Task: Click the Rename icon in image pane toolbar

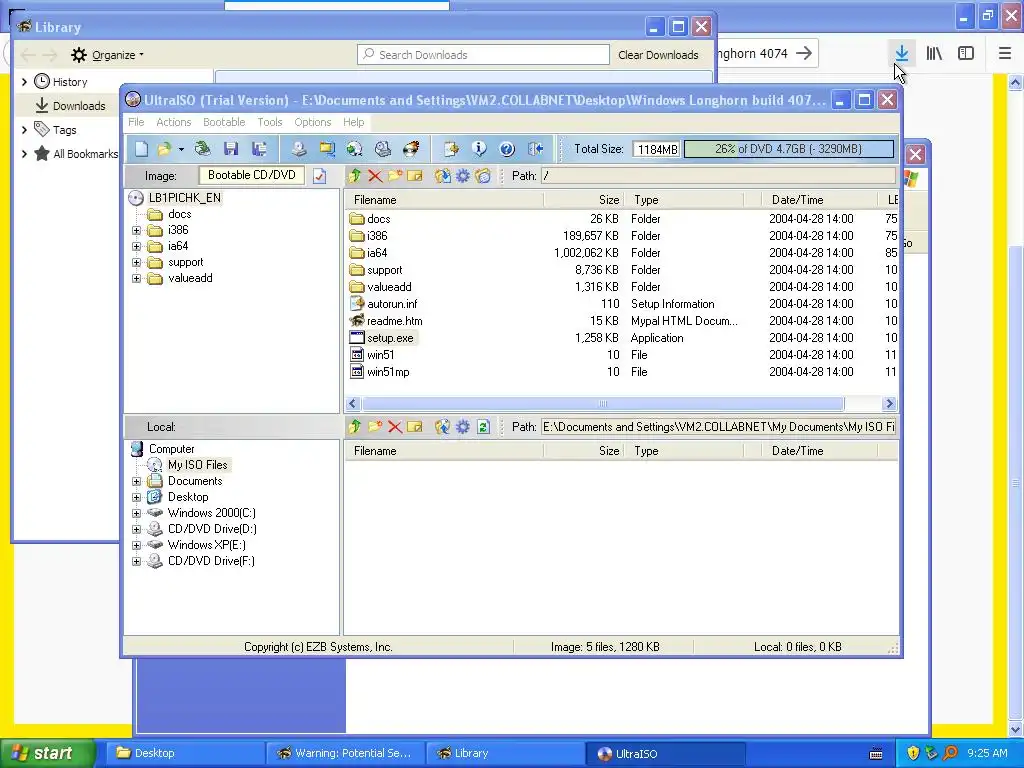Action: (x=415, y=176)
